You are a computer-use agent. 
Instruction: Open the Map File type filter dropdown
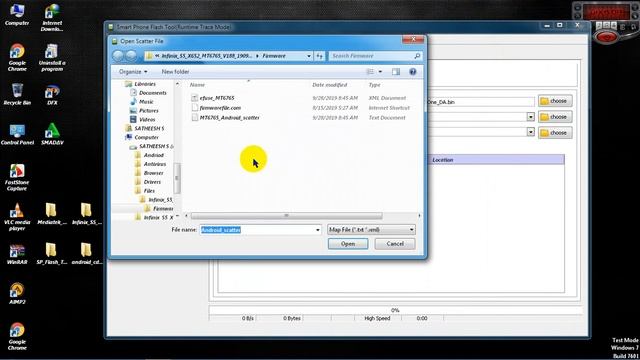[371, 230]
